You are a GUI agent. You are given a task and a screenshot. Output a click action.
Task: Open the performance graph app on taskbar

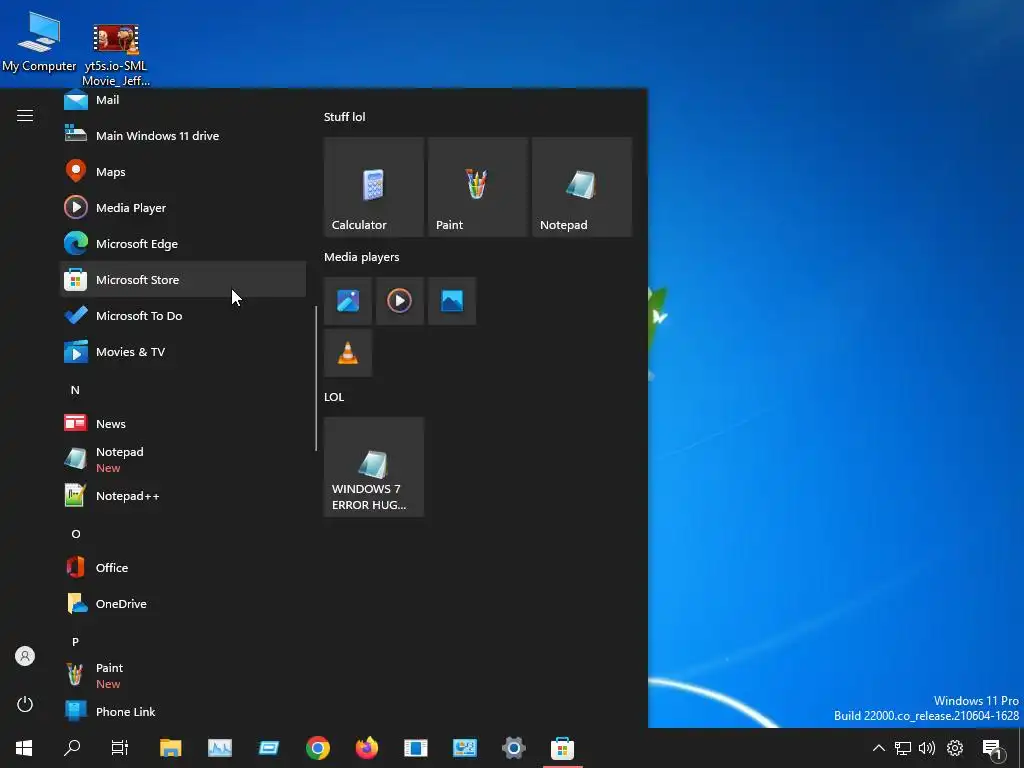219,748
